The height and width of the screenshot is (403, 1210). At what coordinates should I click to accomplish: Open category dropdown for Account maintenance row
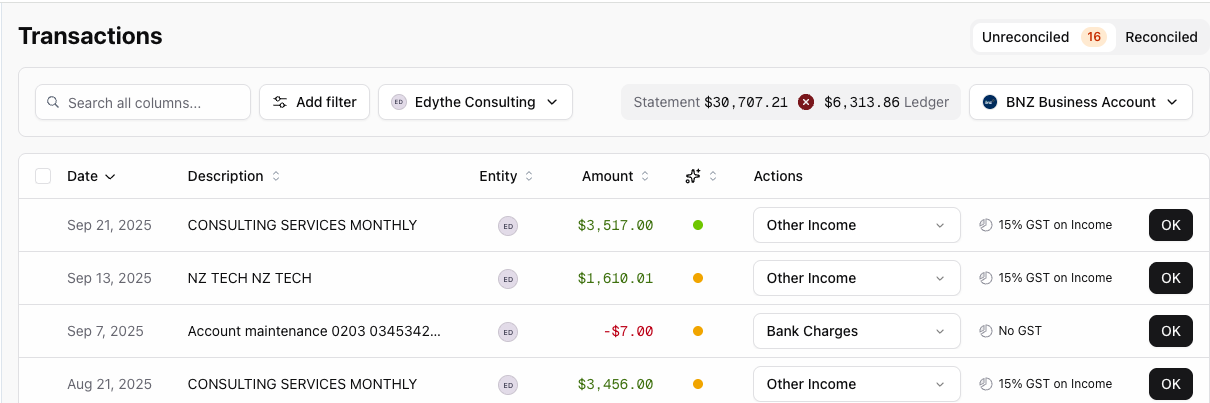pos(856,331)
